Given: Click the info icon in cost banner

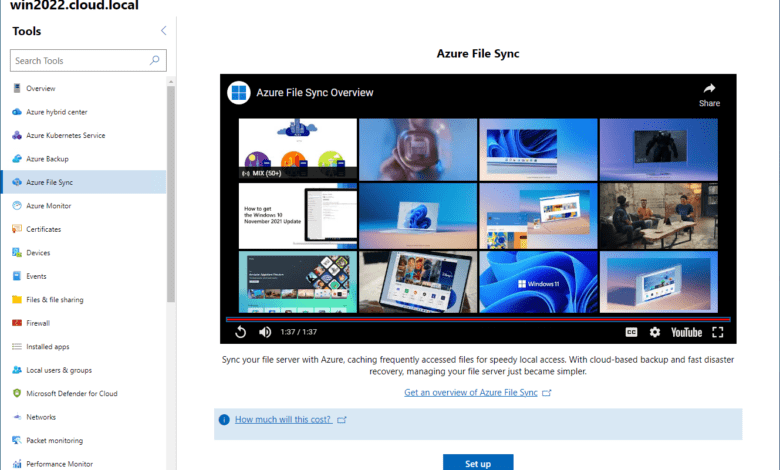Looking at the screenshot, I should 224,420.
